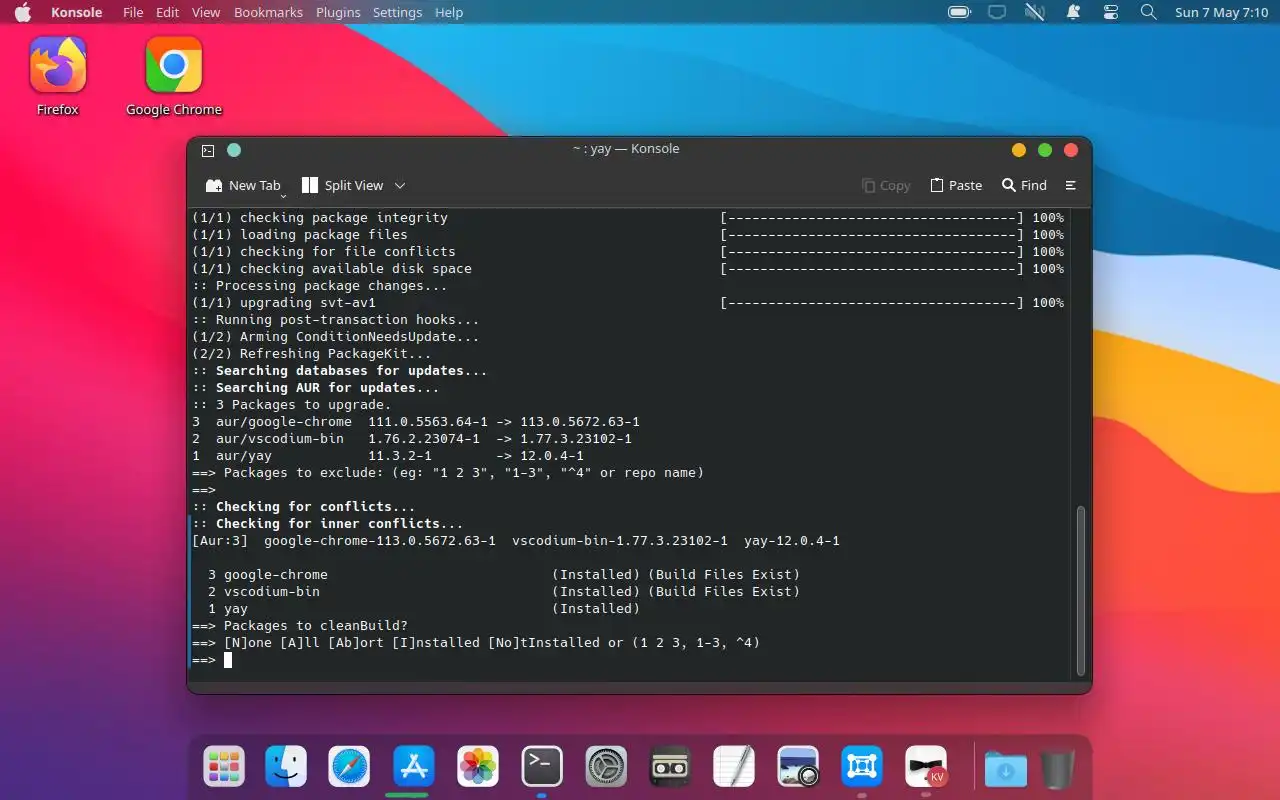The height and width of the screenshot is (800, 1280).
Task: Click ':: Checking for inner conflicts...' text
Action: 328,524
